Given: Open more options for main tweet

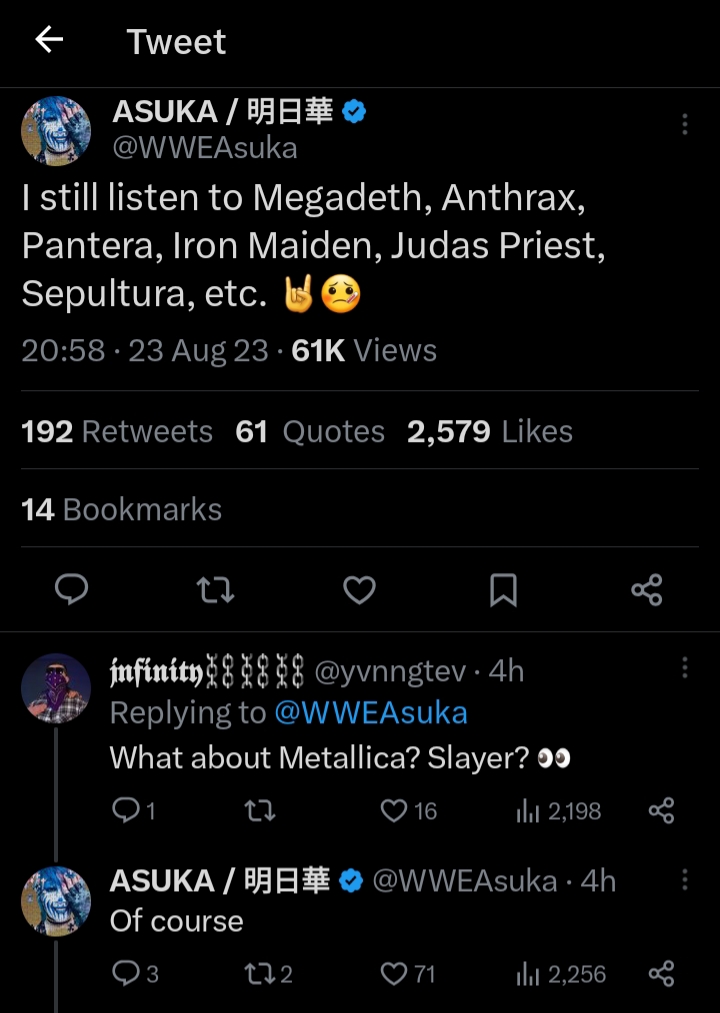Looking at the screenshot, I should pyautogui.click(x=684, y=124).
